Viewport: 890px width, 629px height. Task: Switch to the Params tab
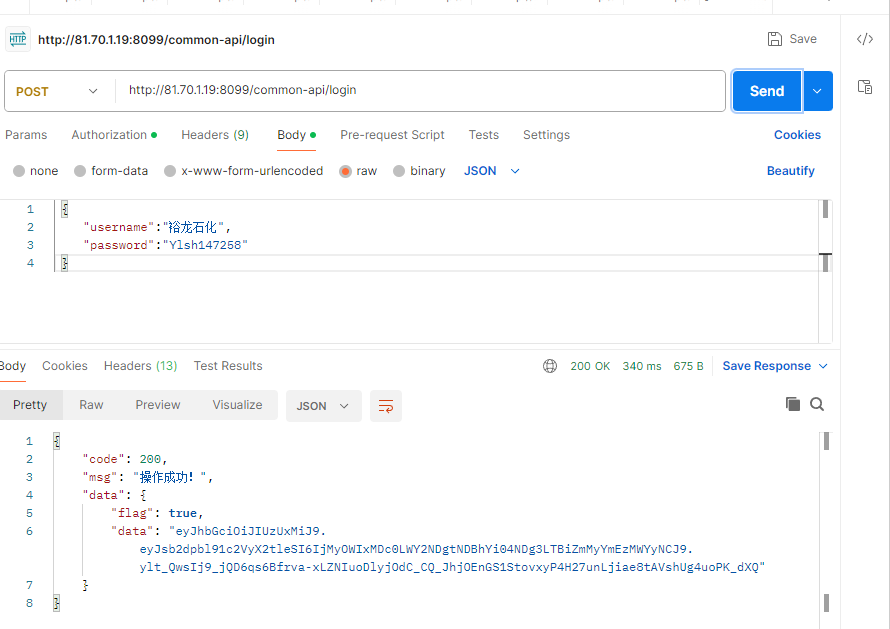point(26,135)
